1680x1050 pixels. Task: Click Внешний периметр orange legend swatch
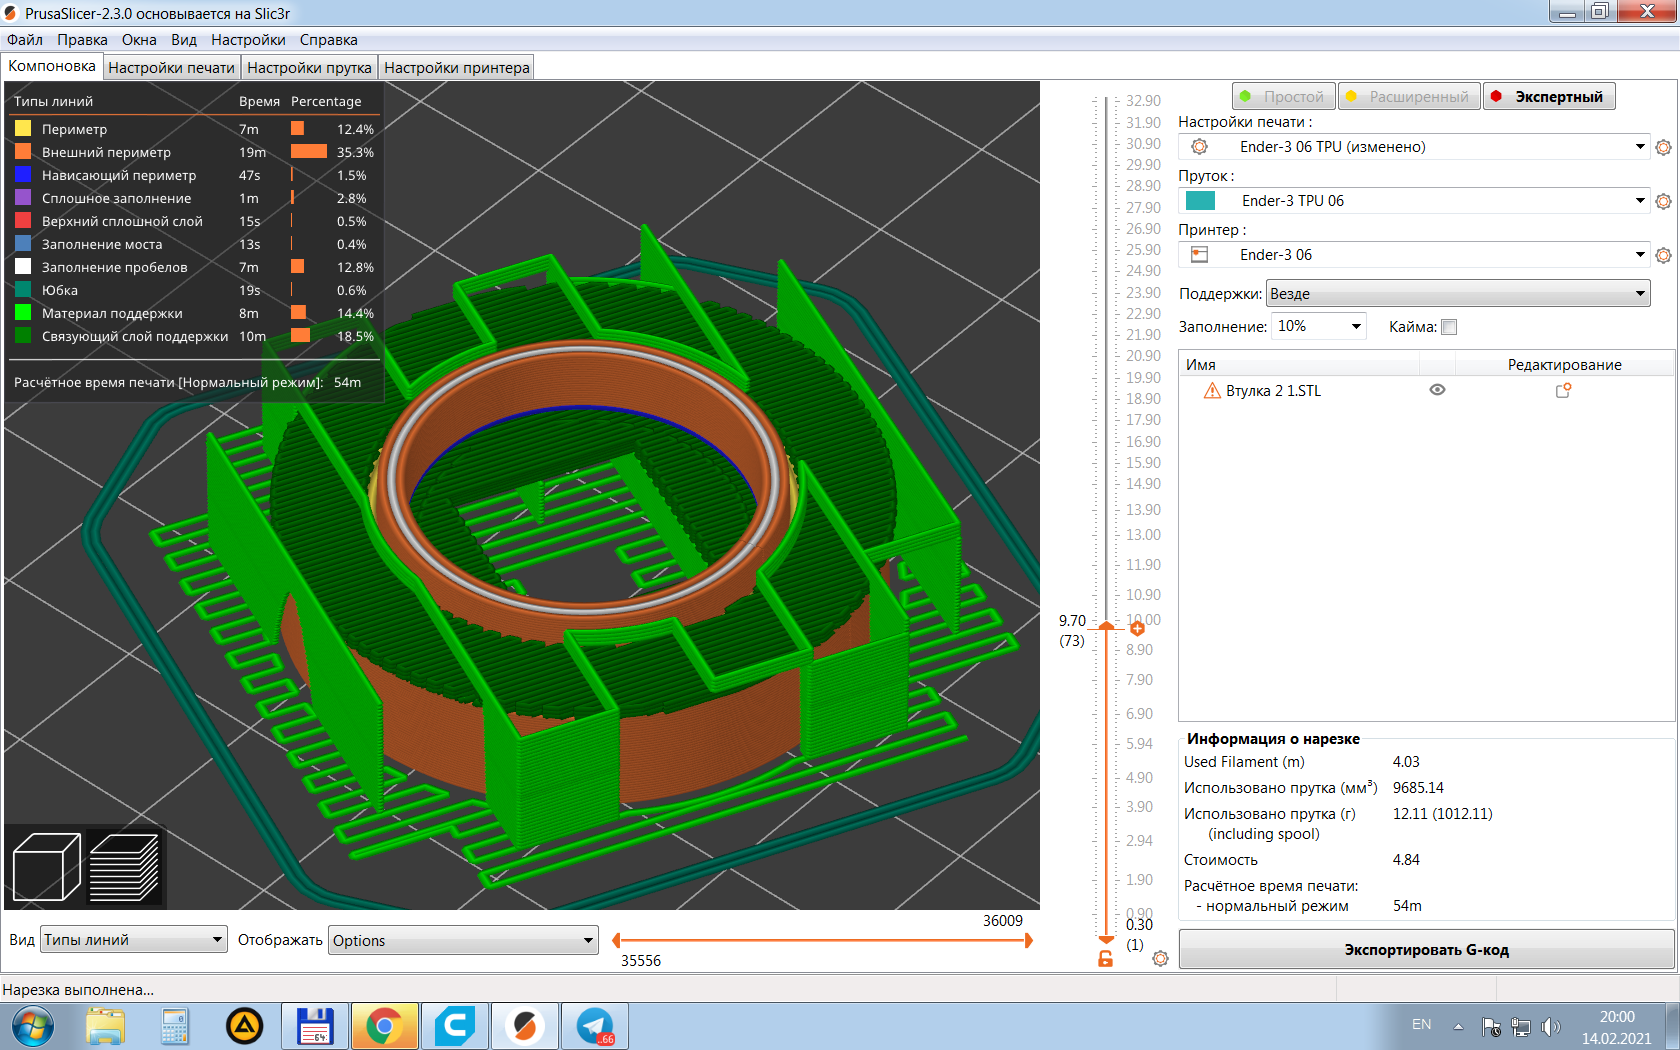click(23, 152)
